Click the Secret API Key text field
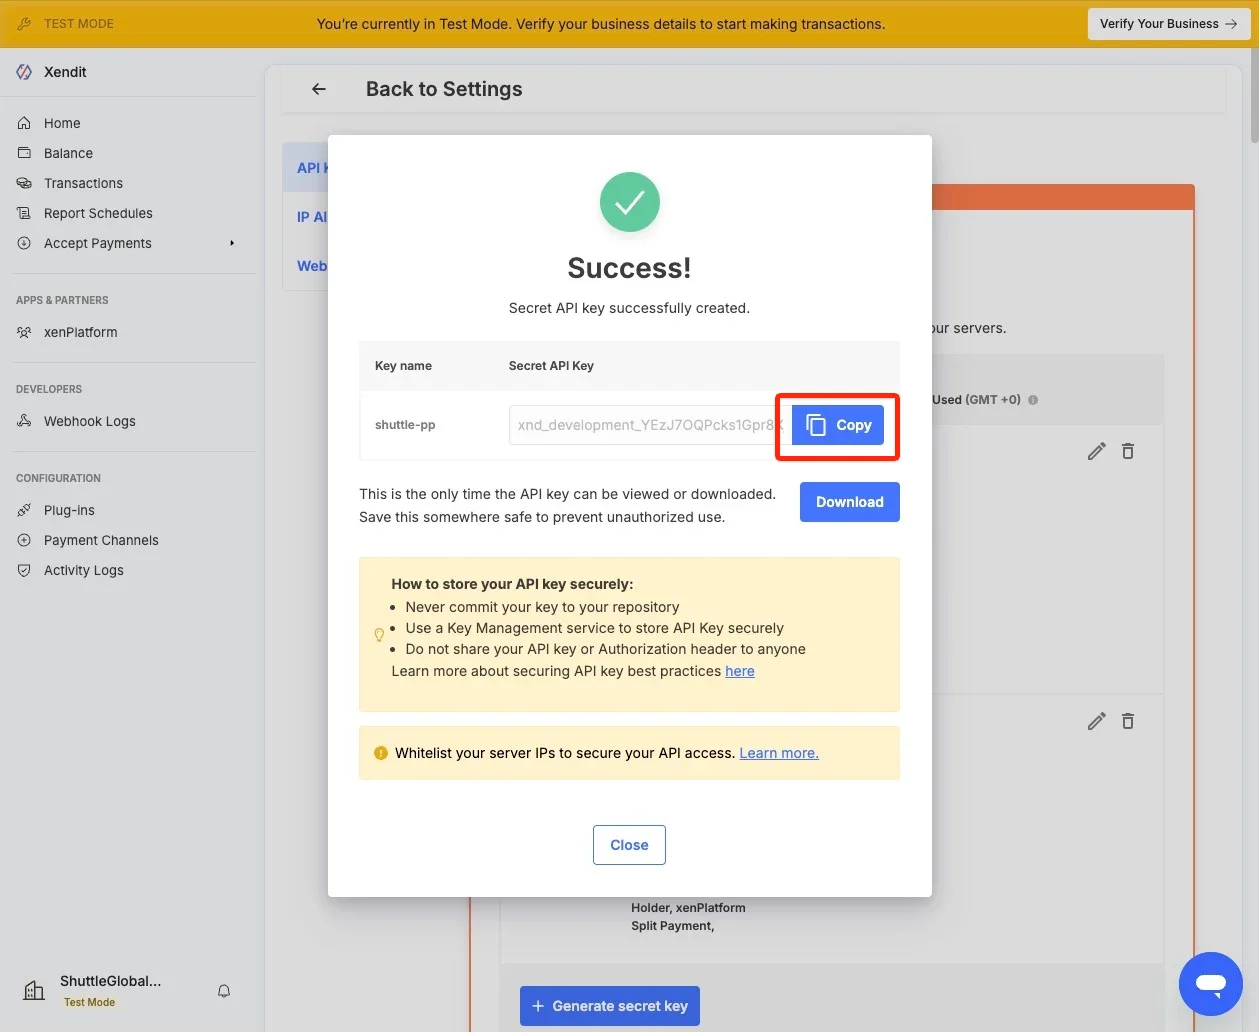 (644, 425)
